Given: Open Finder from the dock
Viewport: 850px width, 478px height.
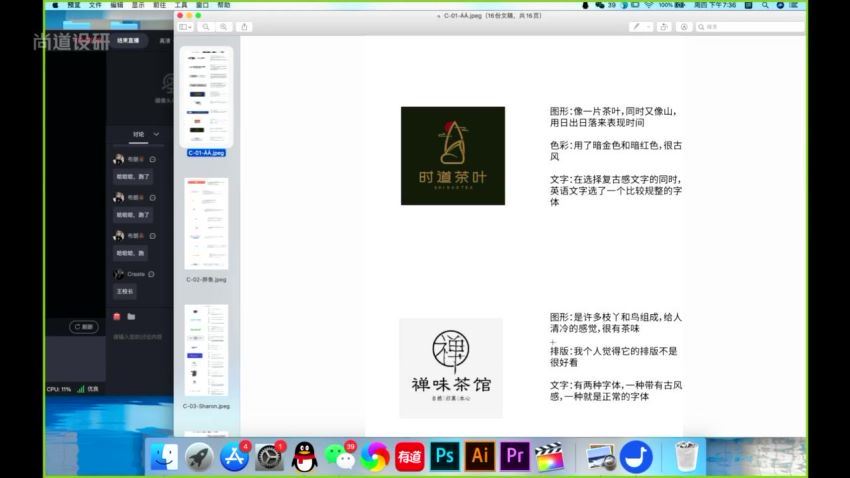Looking at the screenshot, I should [163, 456].
